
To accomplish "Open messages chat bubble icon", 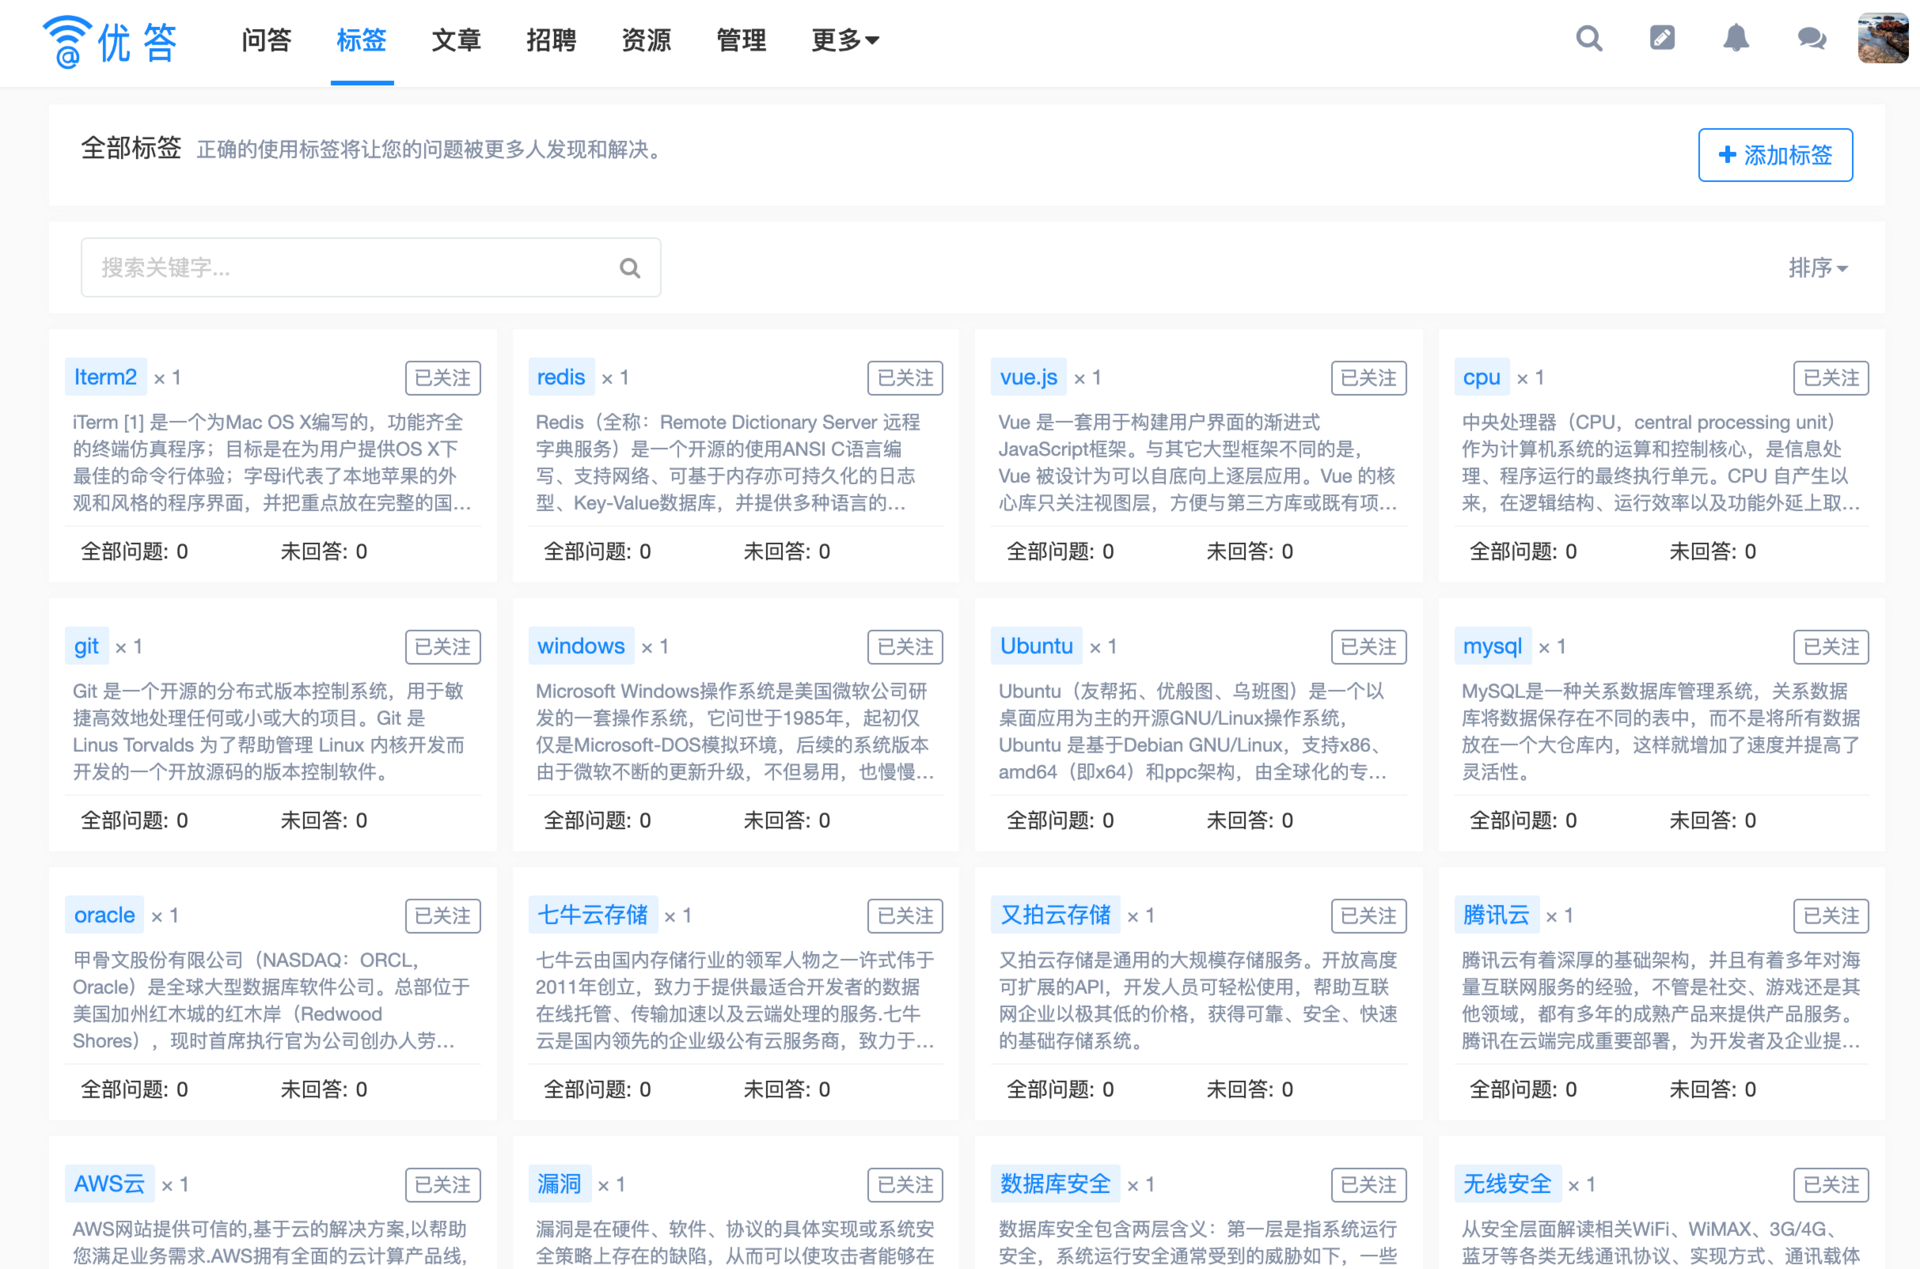I will click(x=1811, y=39).
